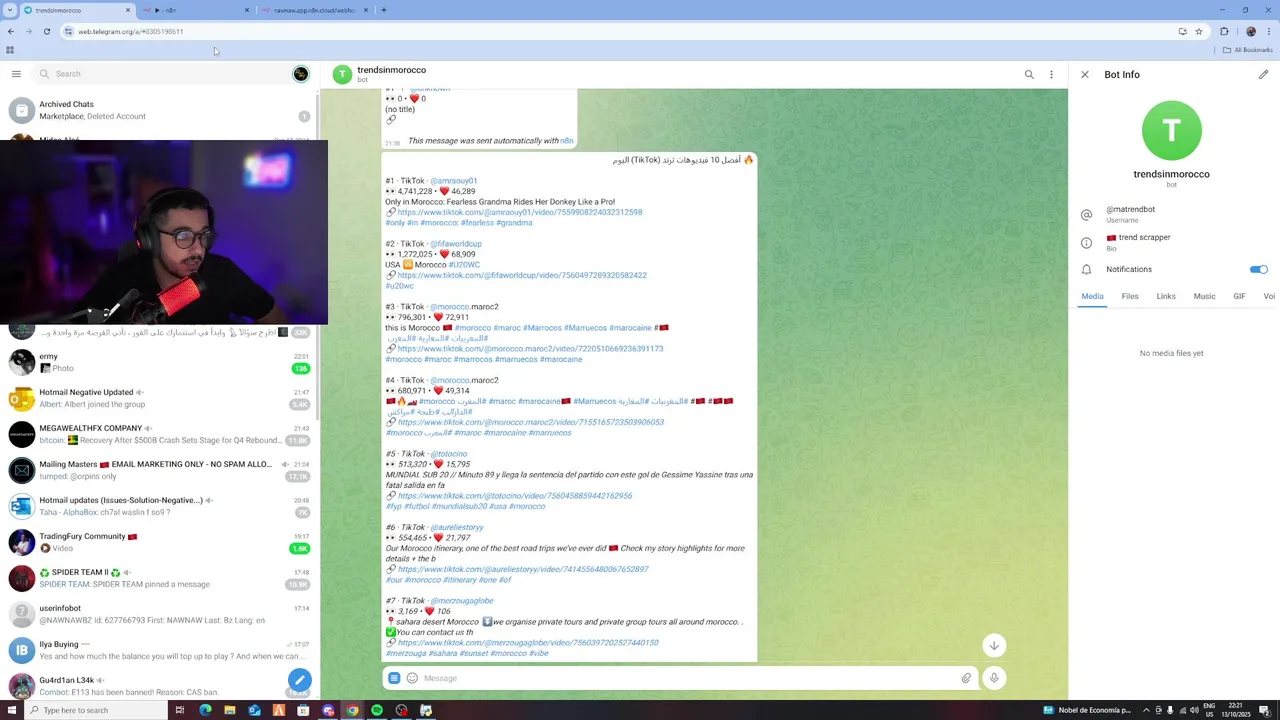Image resolution: width=1280 pixels, height=720 pixels.
Task: Click the Windows taskbar search box
Action: point(97,710)
